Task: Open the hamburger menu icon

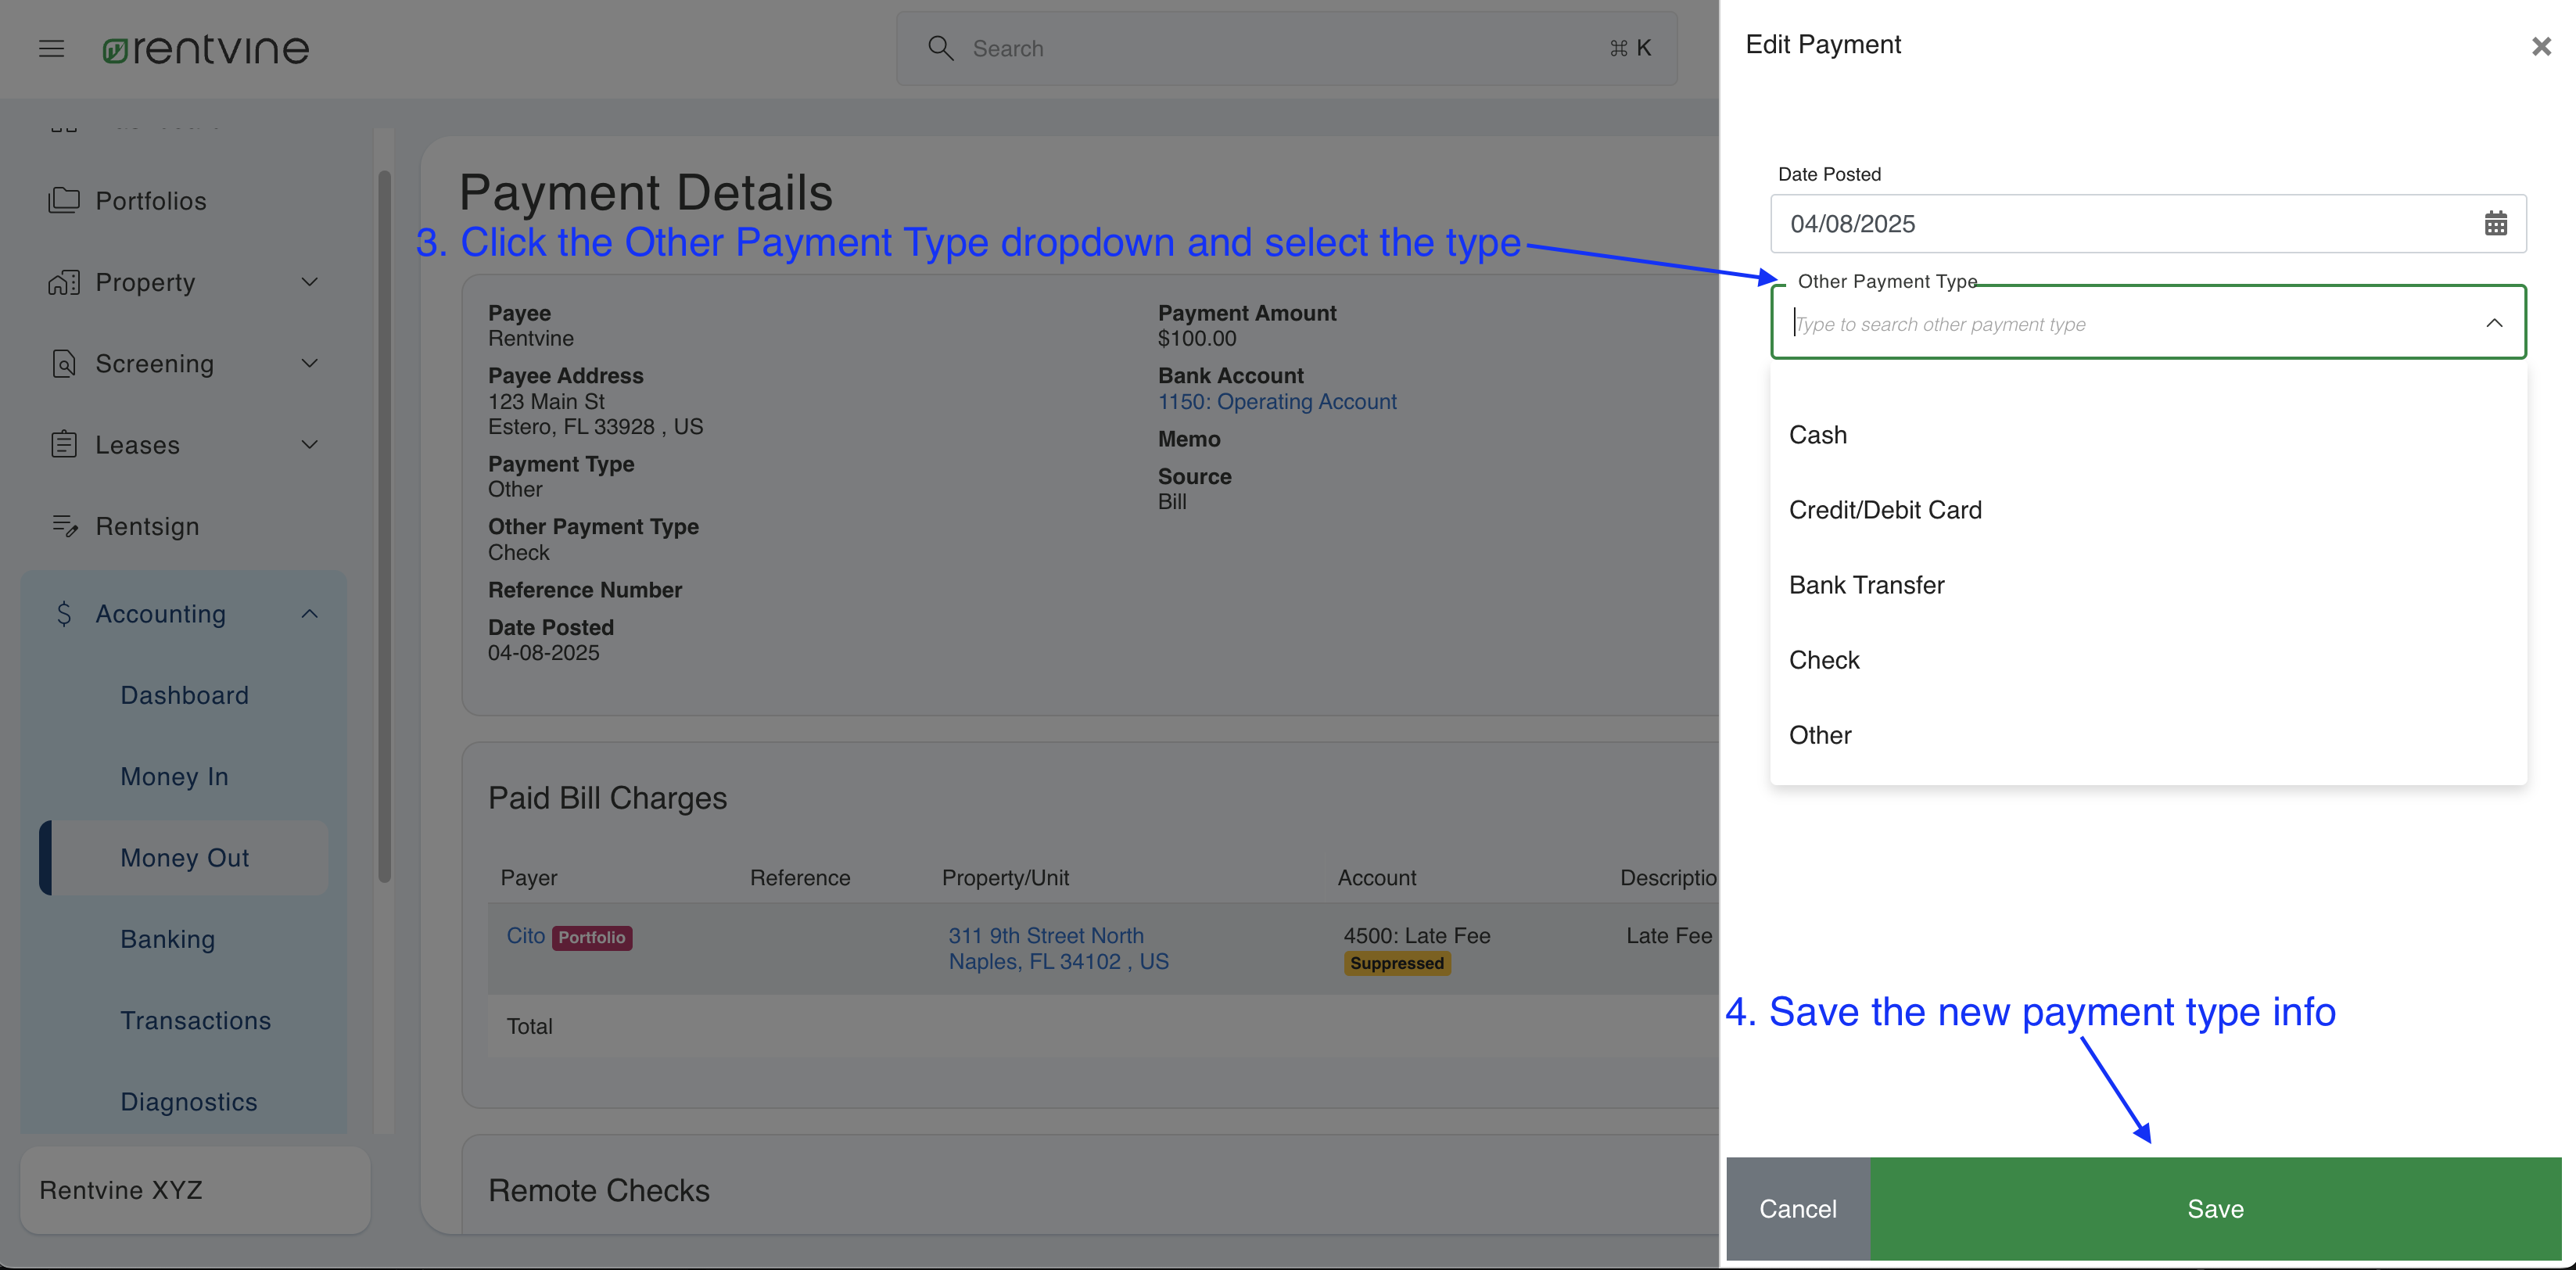Action: 52,48
